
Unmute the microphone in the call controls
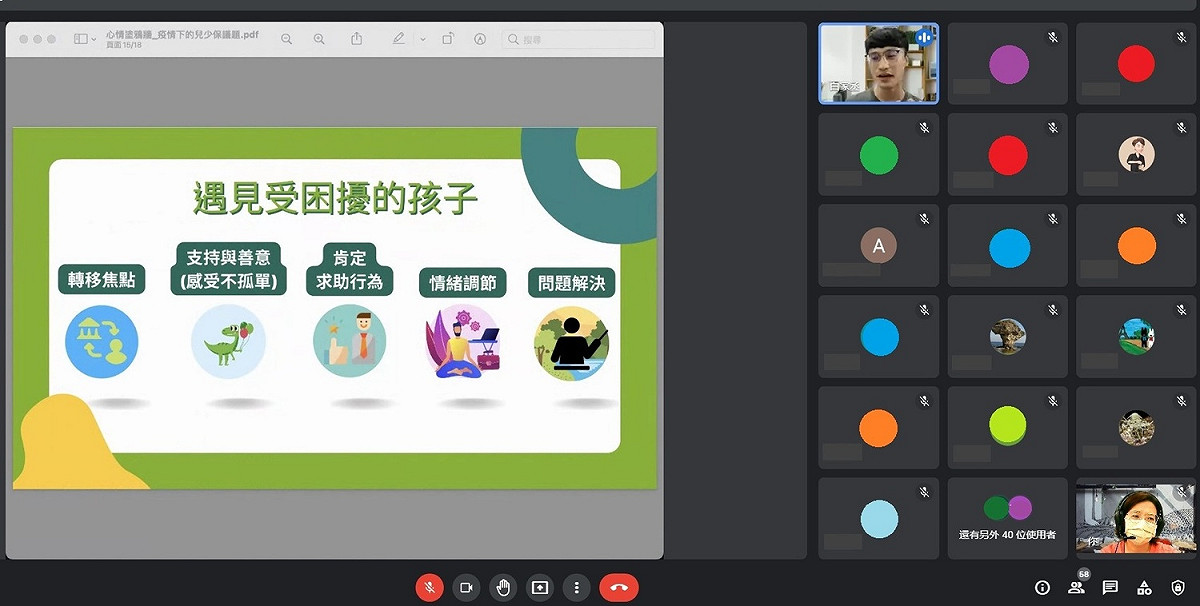429,588
